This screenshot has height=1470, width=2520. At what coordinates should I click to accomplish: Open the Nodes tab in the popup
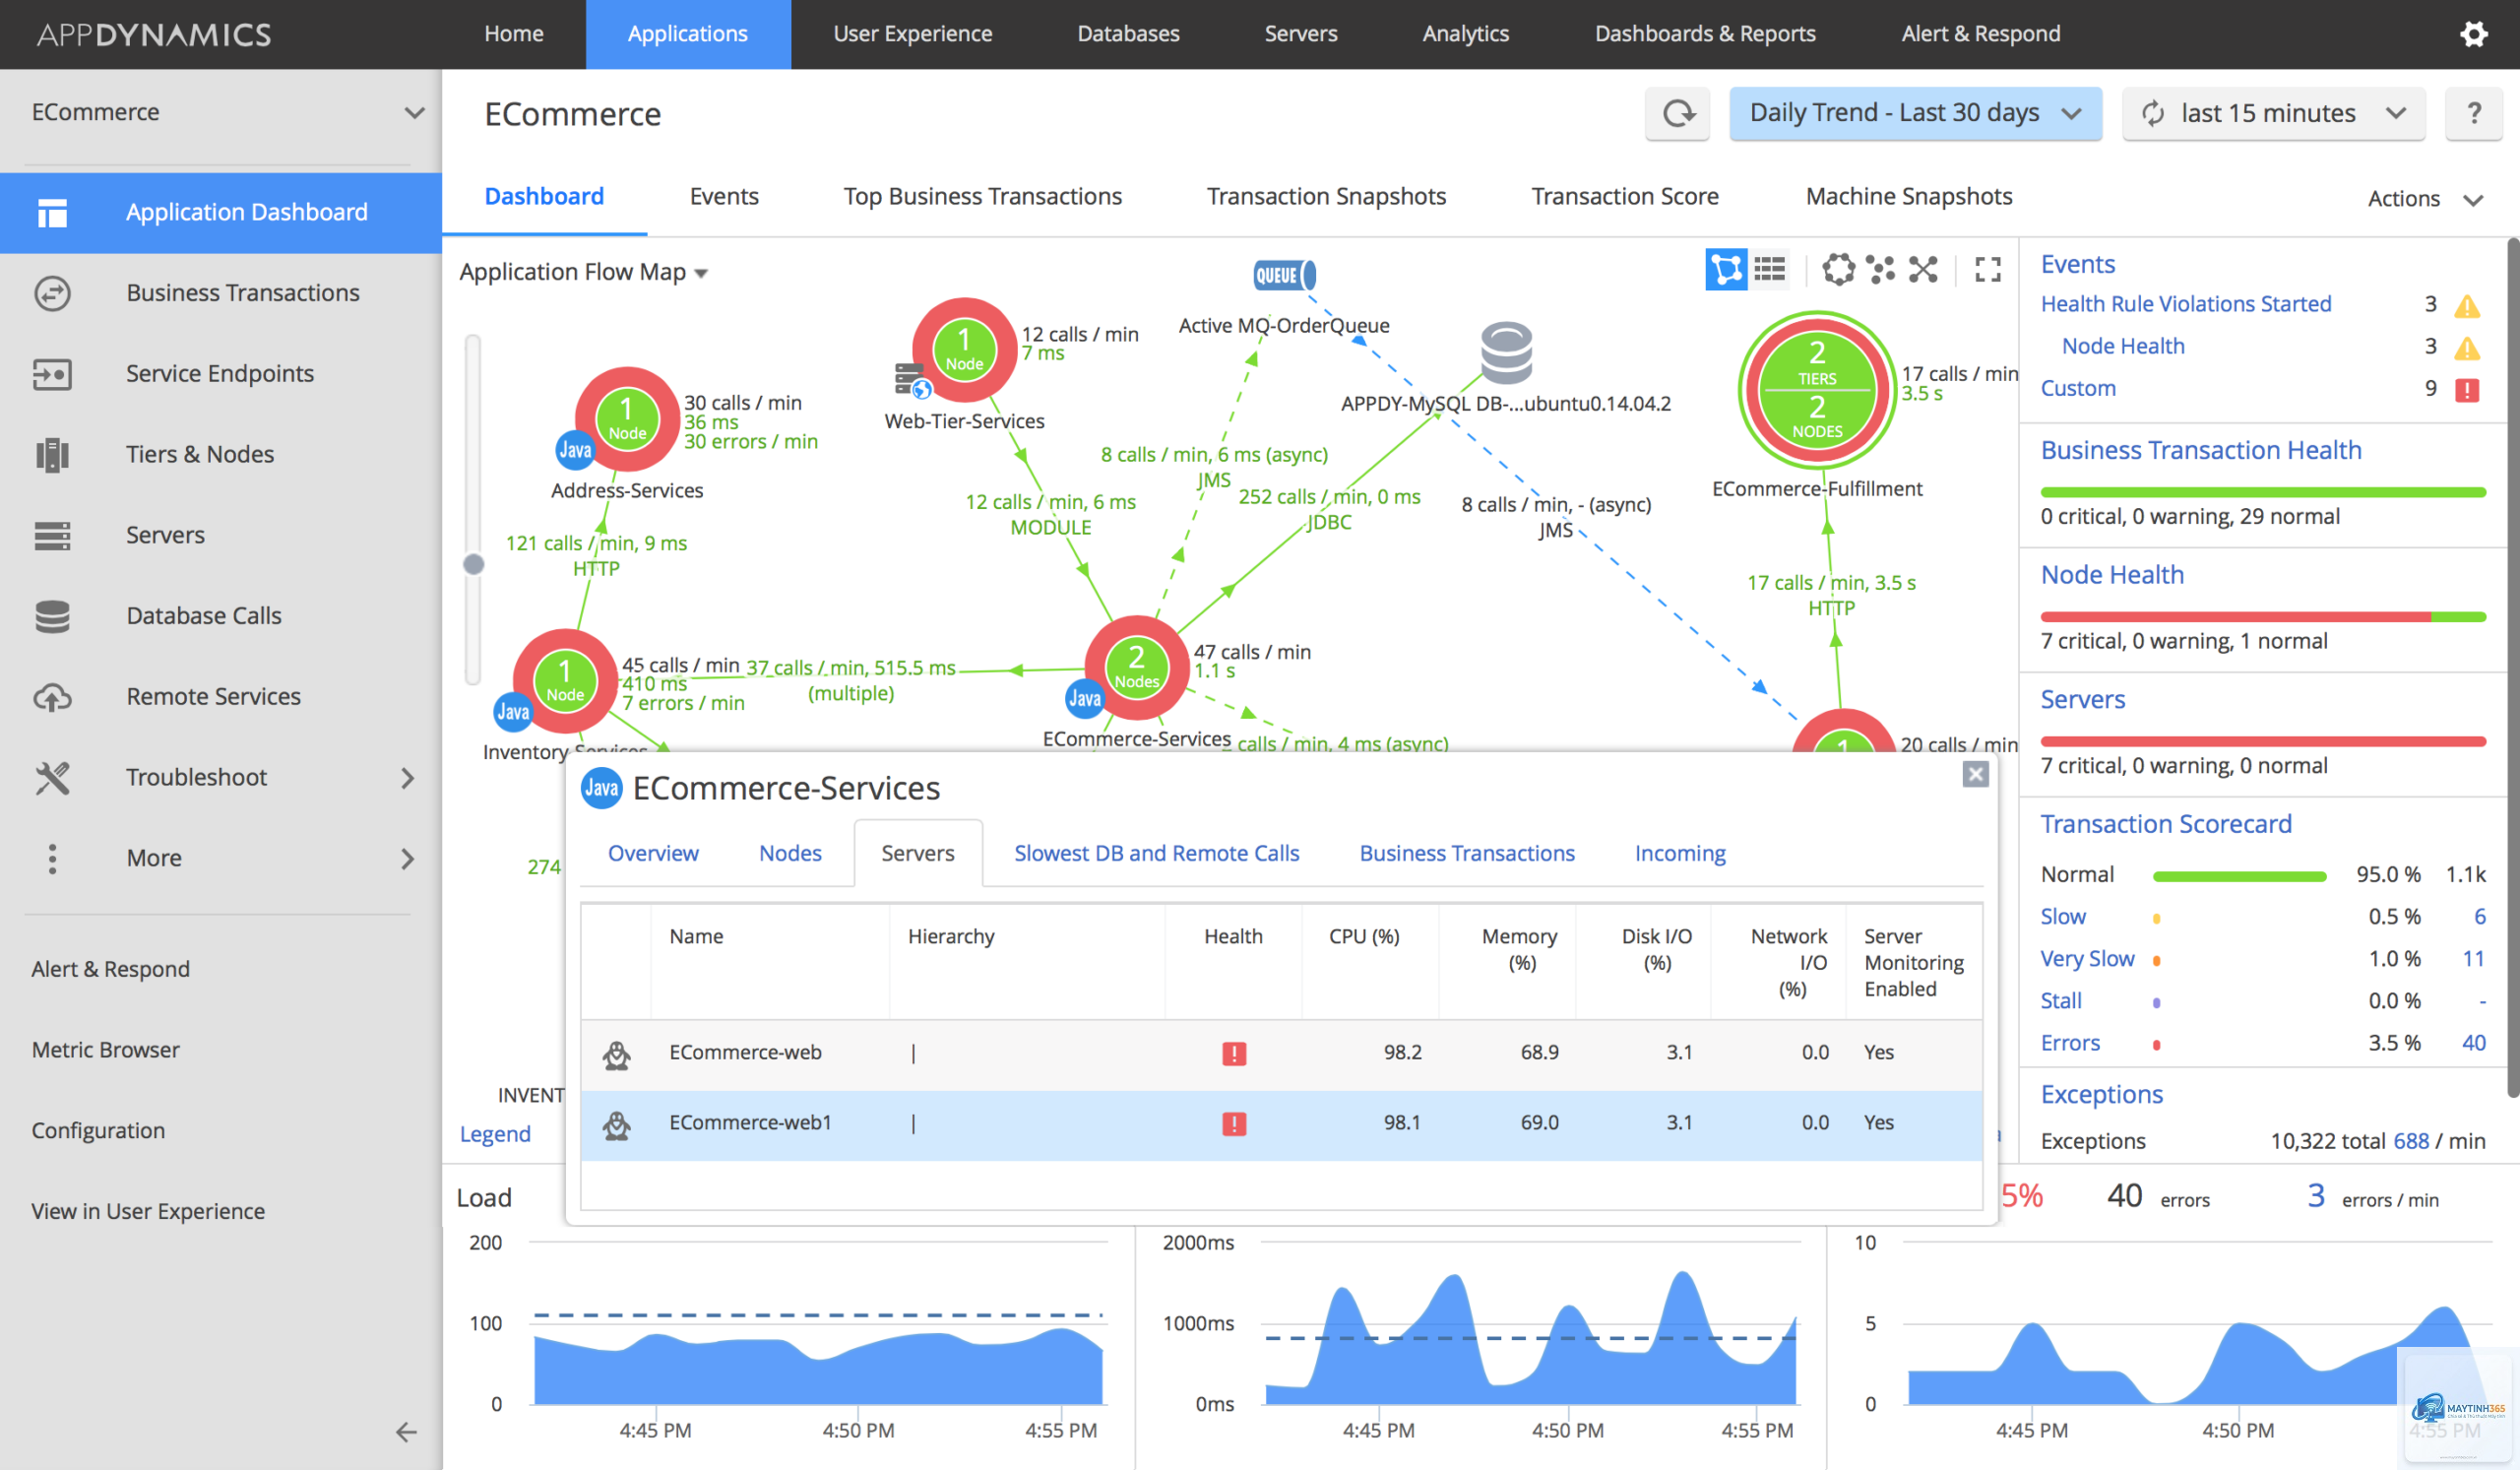tap(790, 853)
